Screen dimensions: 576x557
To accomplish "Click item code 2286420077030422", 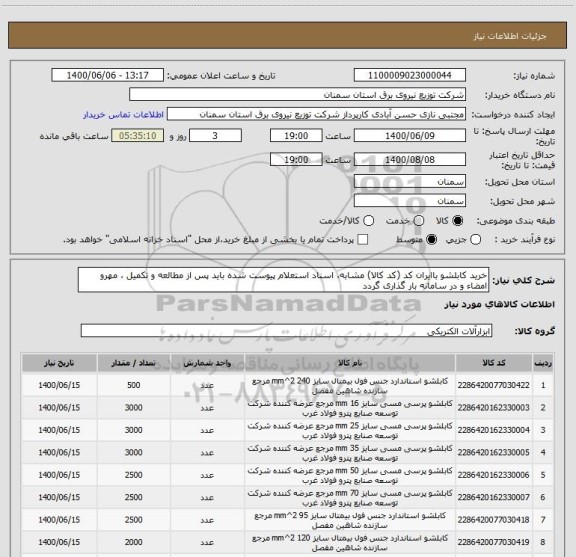I will coord(494,385).
